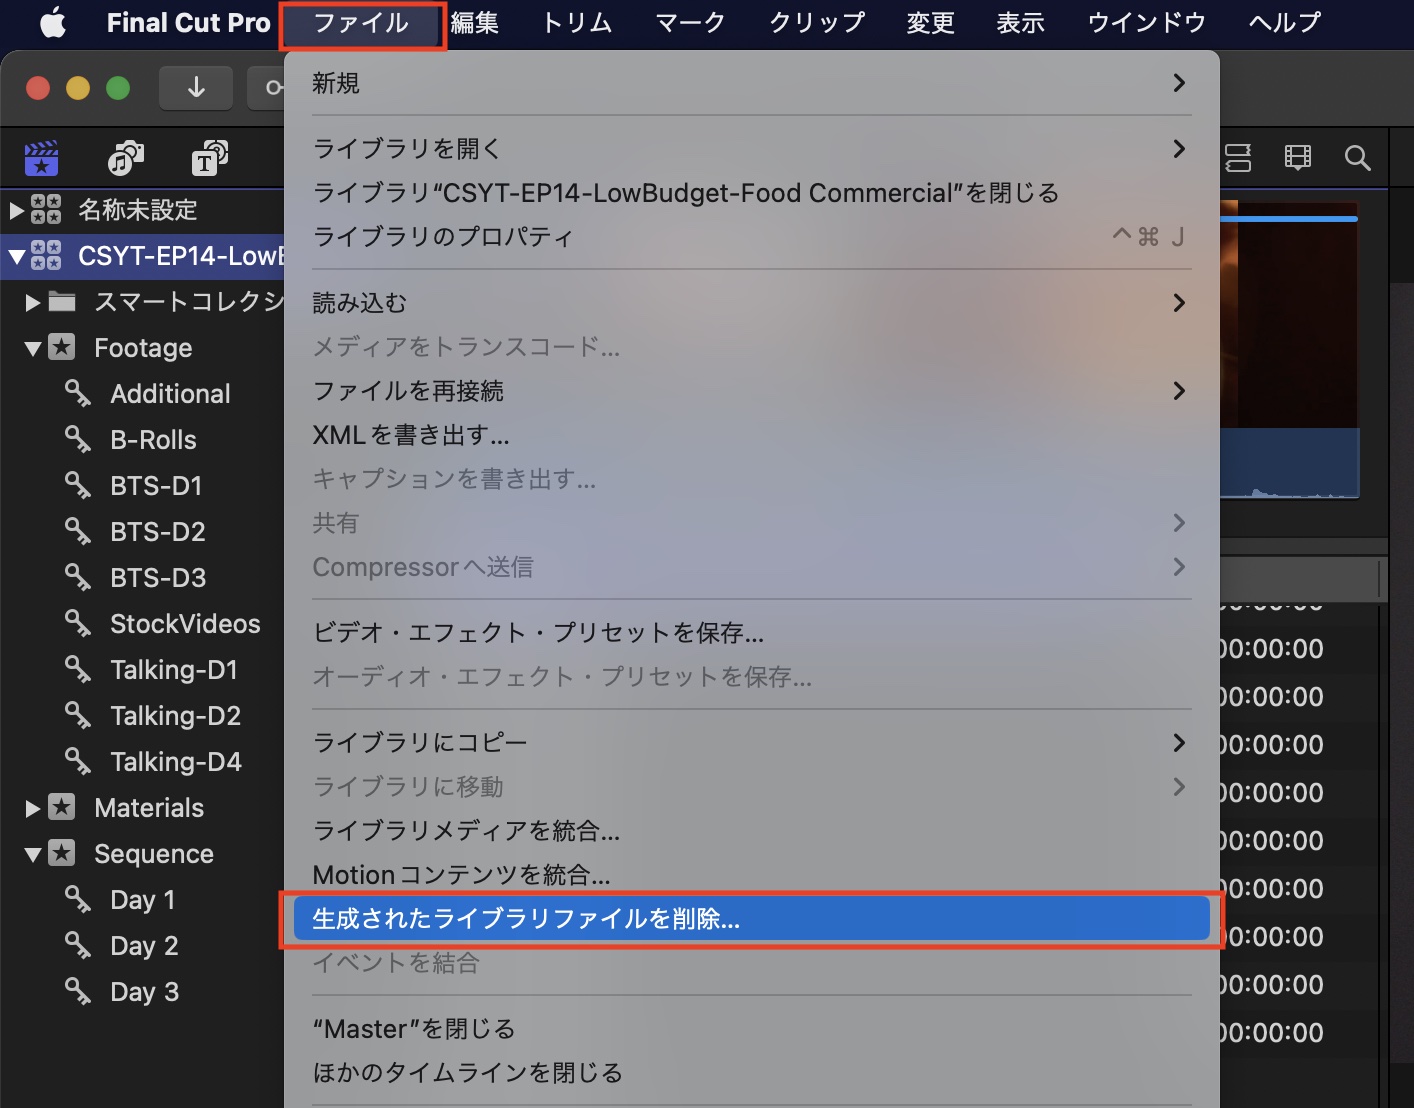Toggle the browser list view icon

pos(1238,157)
